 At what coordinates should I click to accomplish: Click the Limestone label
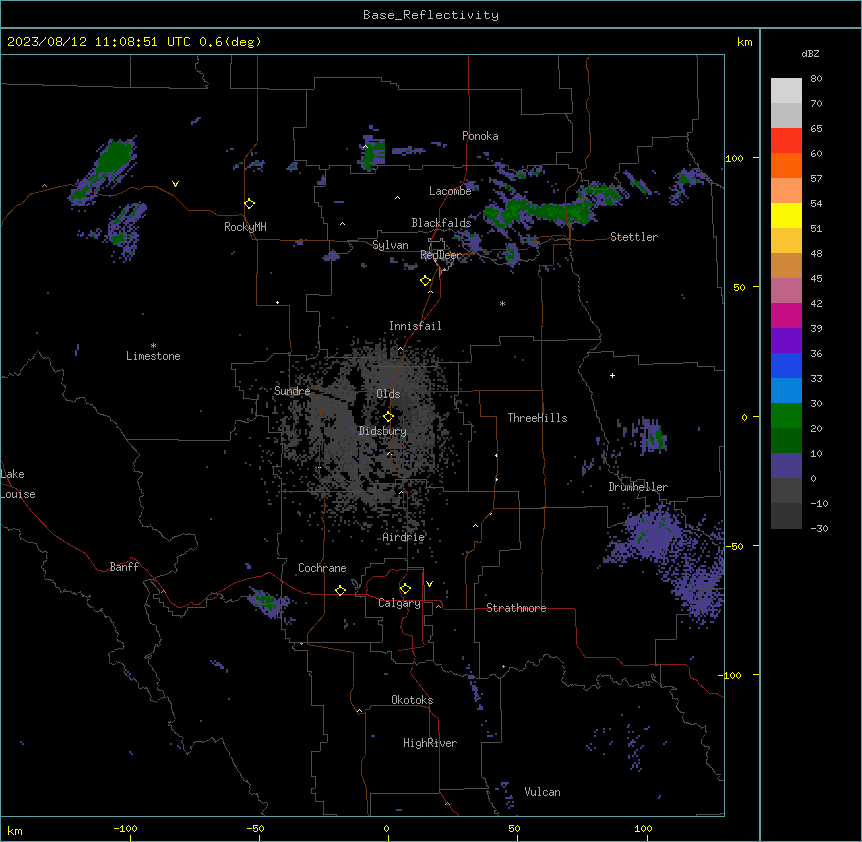click(153, 356)
